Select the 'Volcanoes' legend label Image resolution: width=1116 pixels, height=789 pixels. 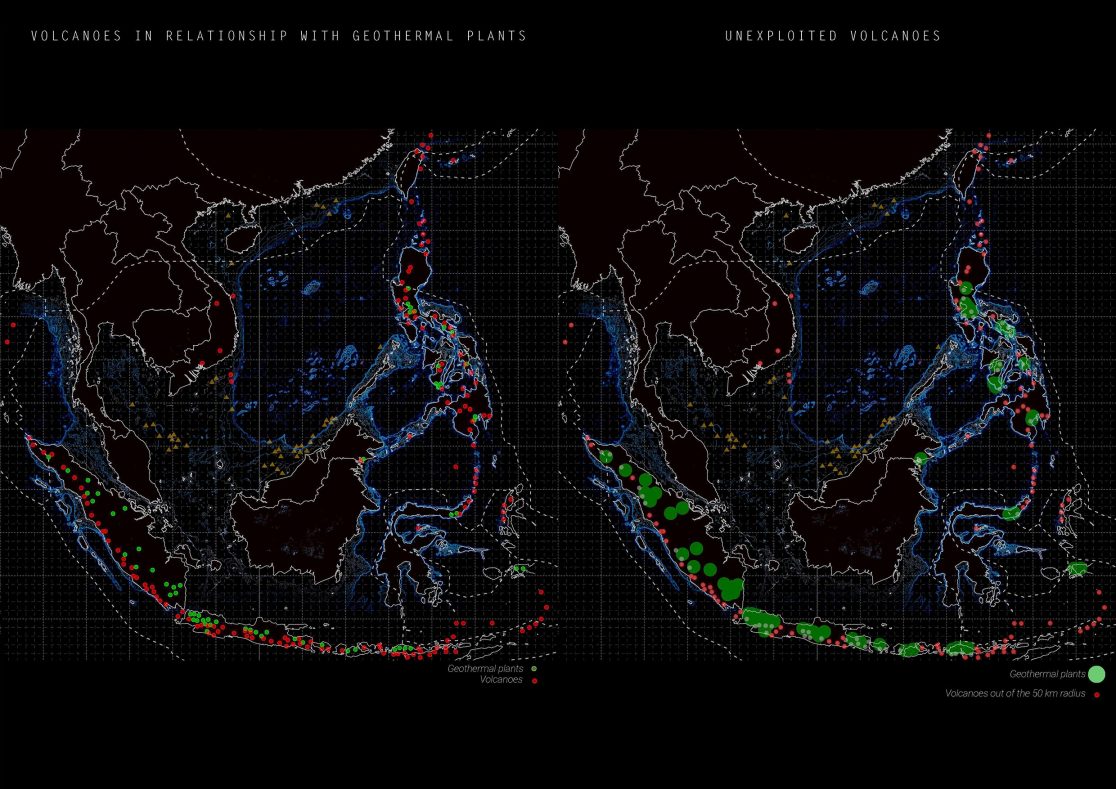[503, 680]
